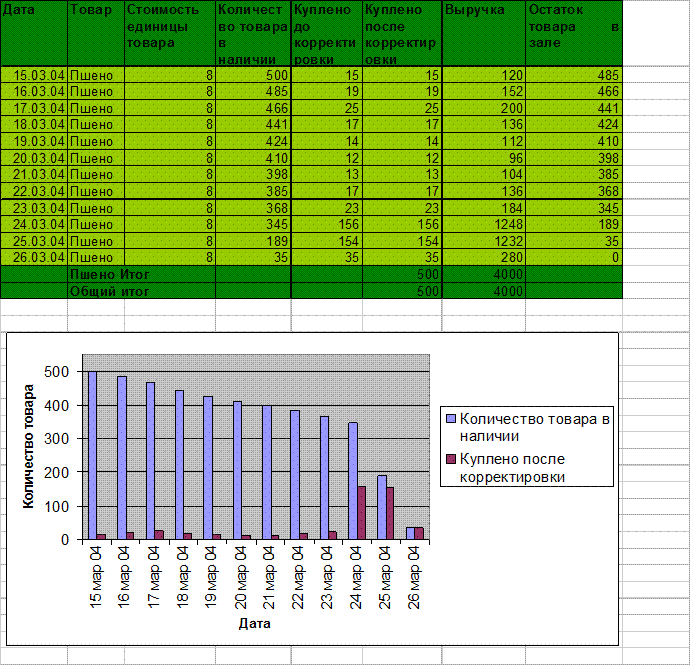Image resolution: width=691 pixels, height=666 pixels.
Task: Click the "Стоимость единицы товара" header
Action: pyautogui.click(x=170, y=33)
